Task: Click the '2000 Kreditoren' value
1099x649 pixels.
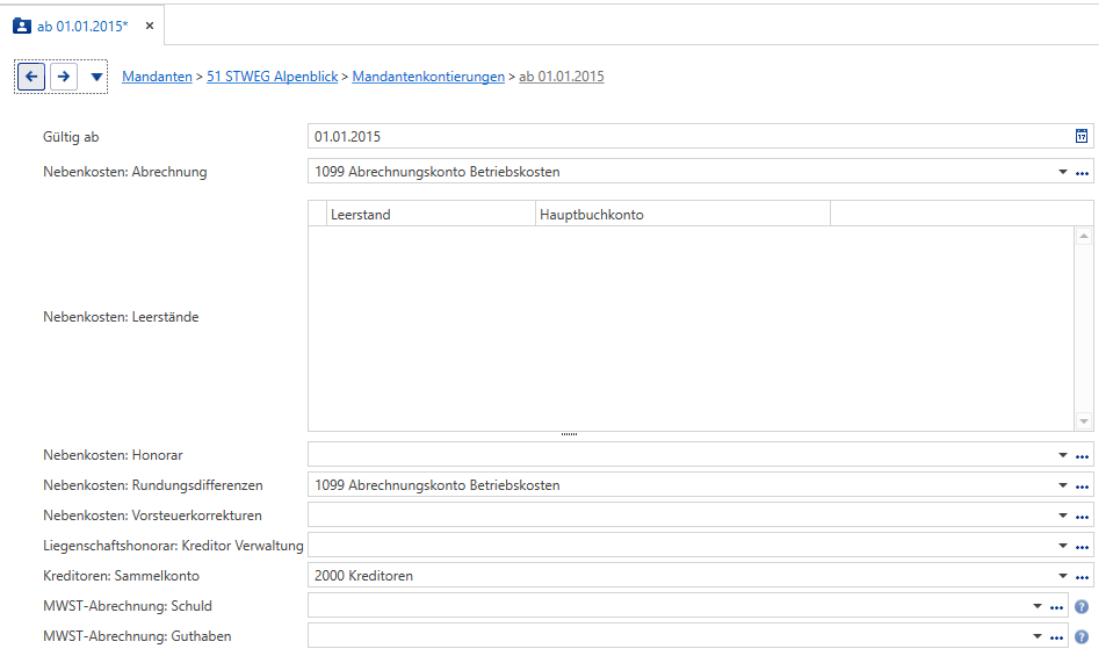Action: tap(364, 575)
